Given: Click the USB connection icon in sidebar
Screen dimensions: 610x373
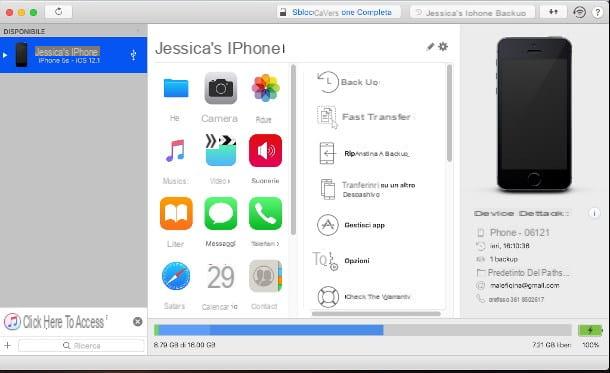Looking at the screenshot, I should coord(133,55).
